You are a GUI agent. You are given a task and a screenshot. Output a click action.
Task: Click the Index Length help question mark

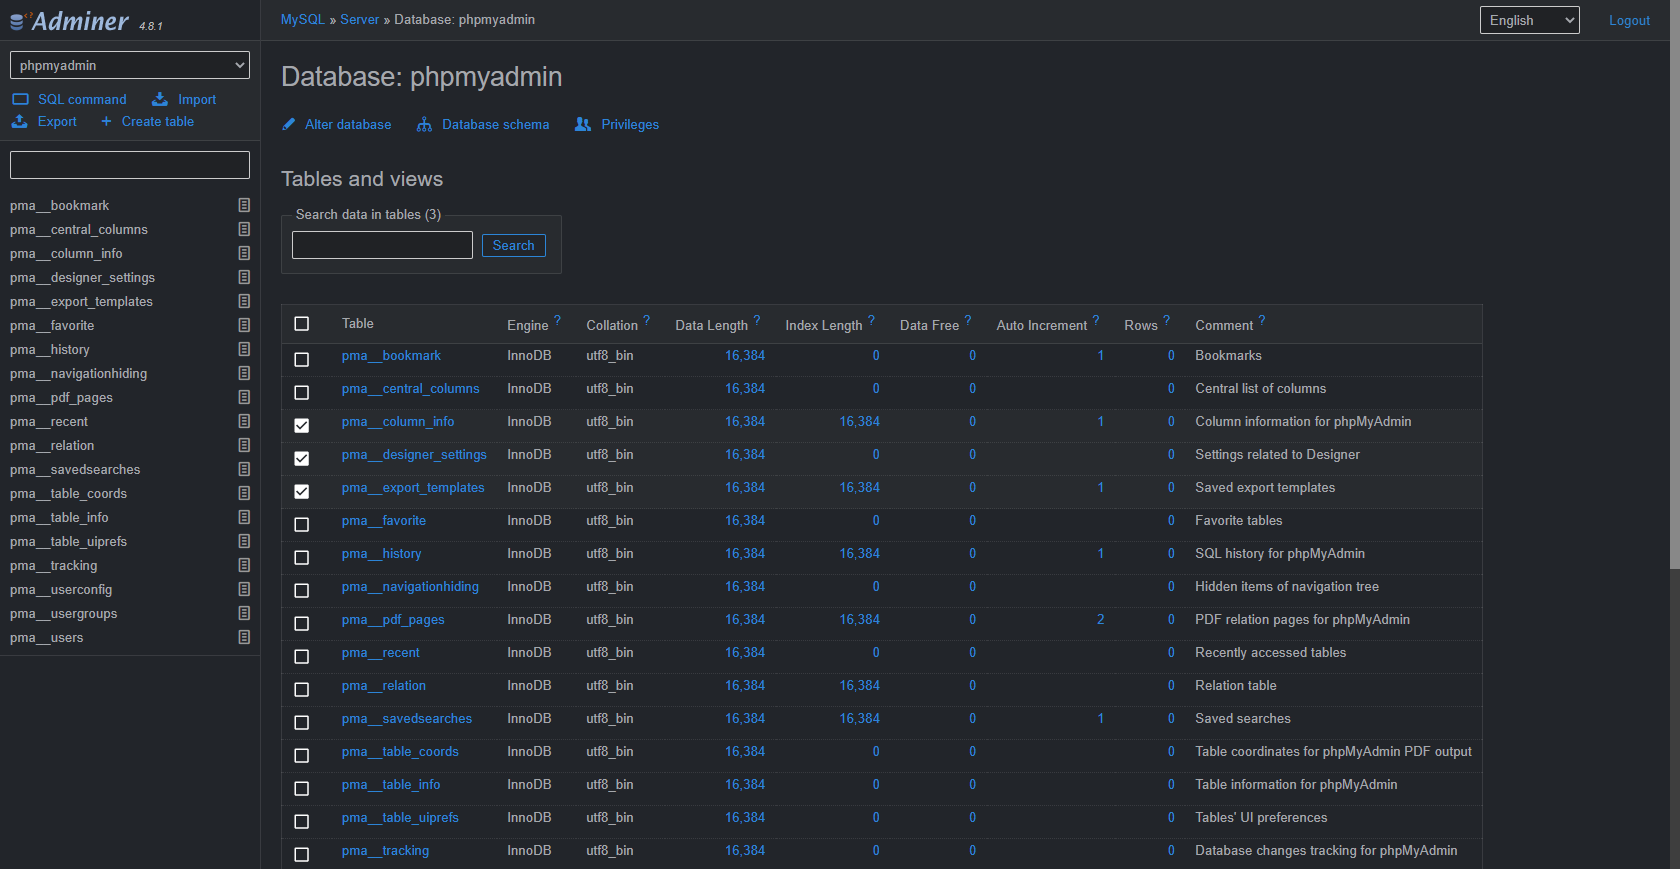871,320
